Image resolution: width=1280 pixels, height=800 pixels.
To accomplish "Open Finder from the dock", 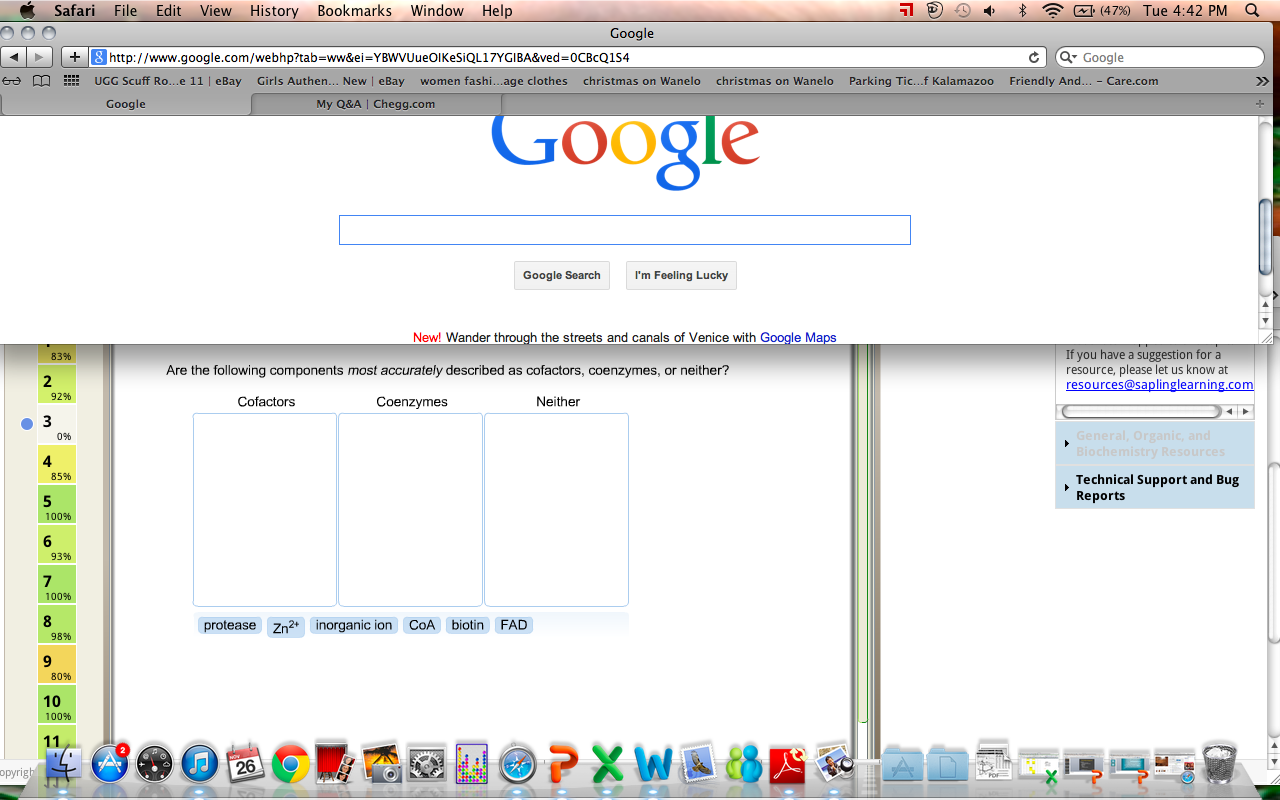I will pyautogui.click(x=64, y=765).
